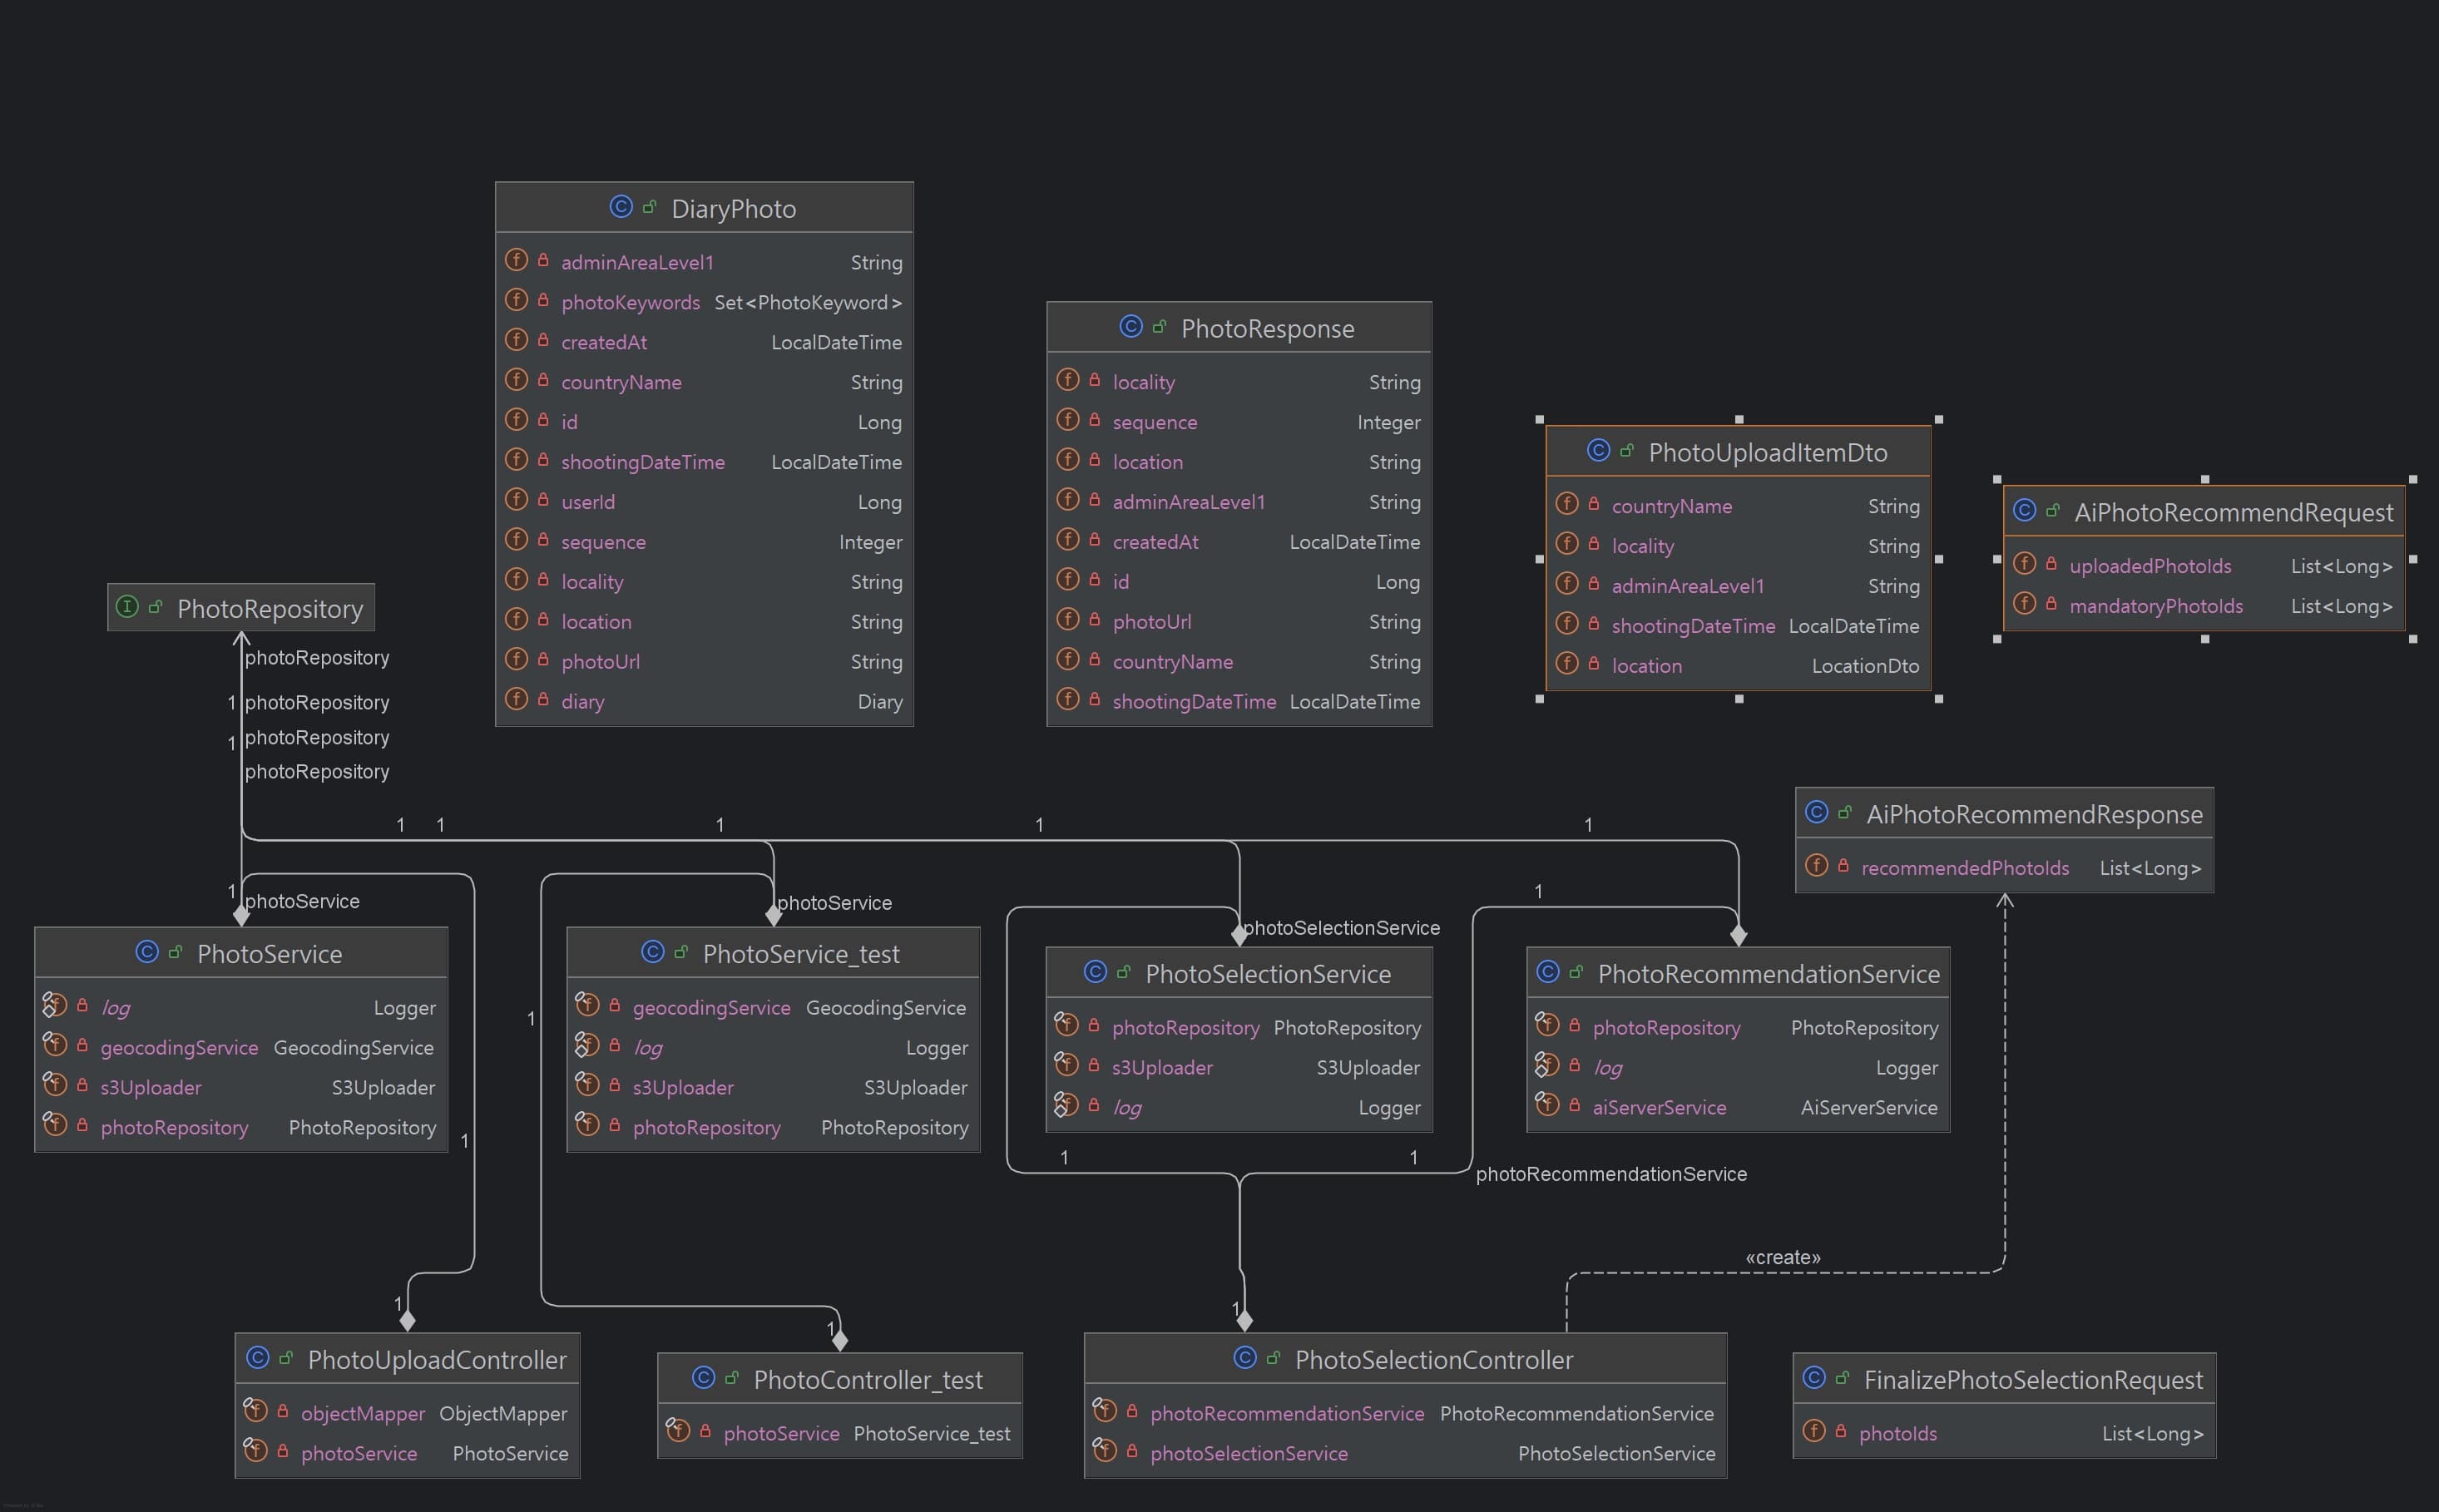Viewport: 2439px width, 1512px height.
Task: Click the visibility icon next to FinalizePhotoSelectionRequest
Action: click(x=1842, y=1378)
